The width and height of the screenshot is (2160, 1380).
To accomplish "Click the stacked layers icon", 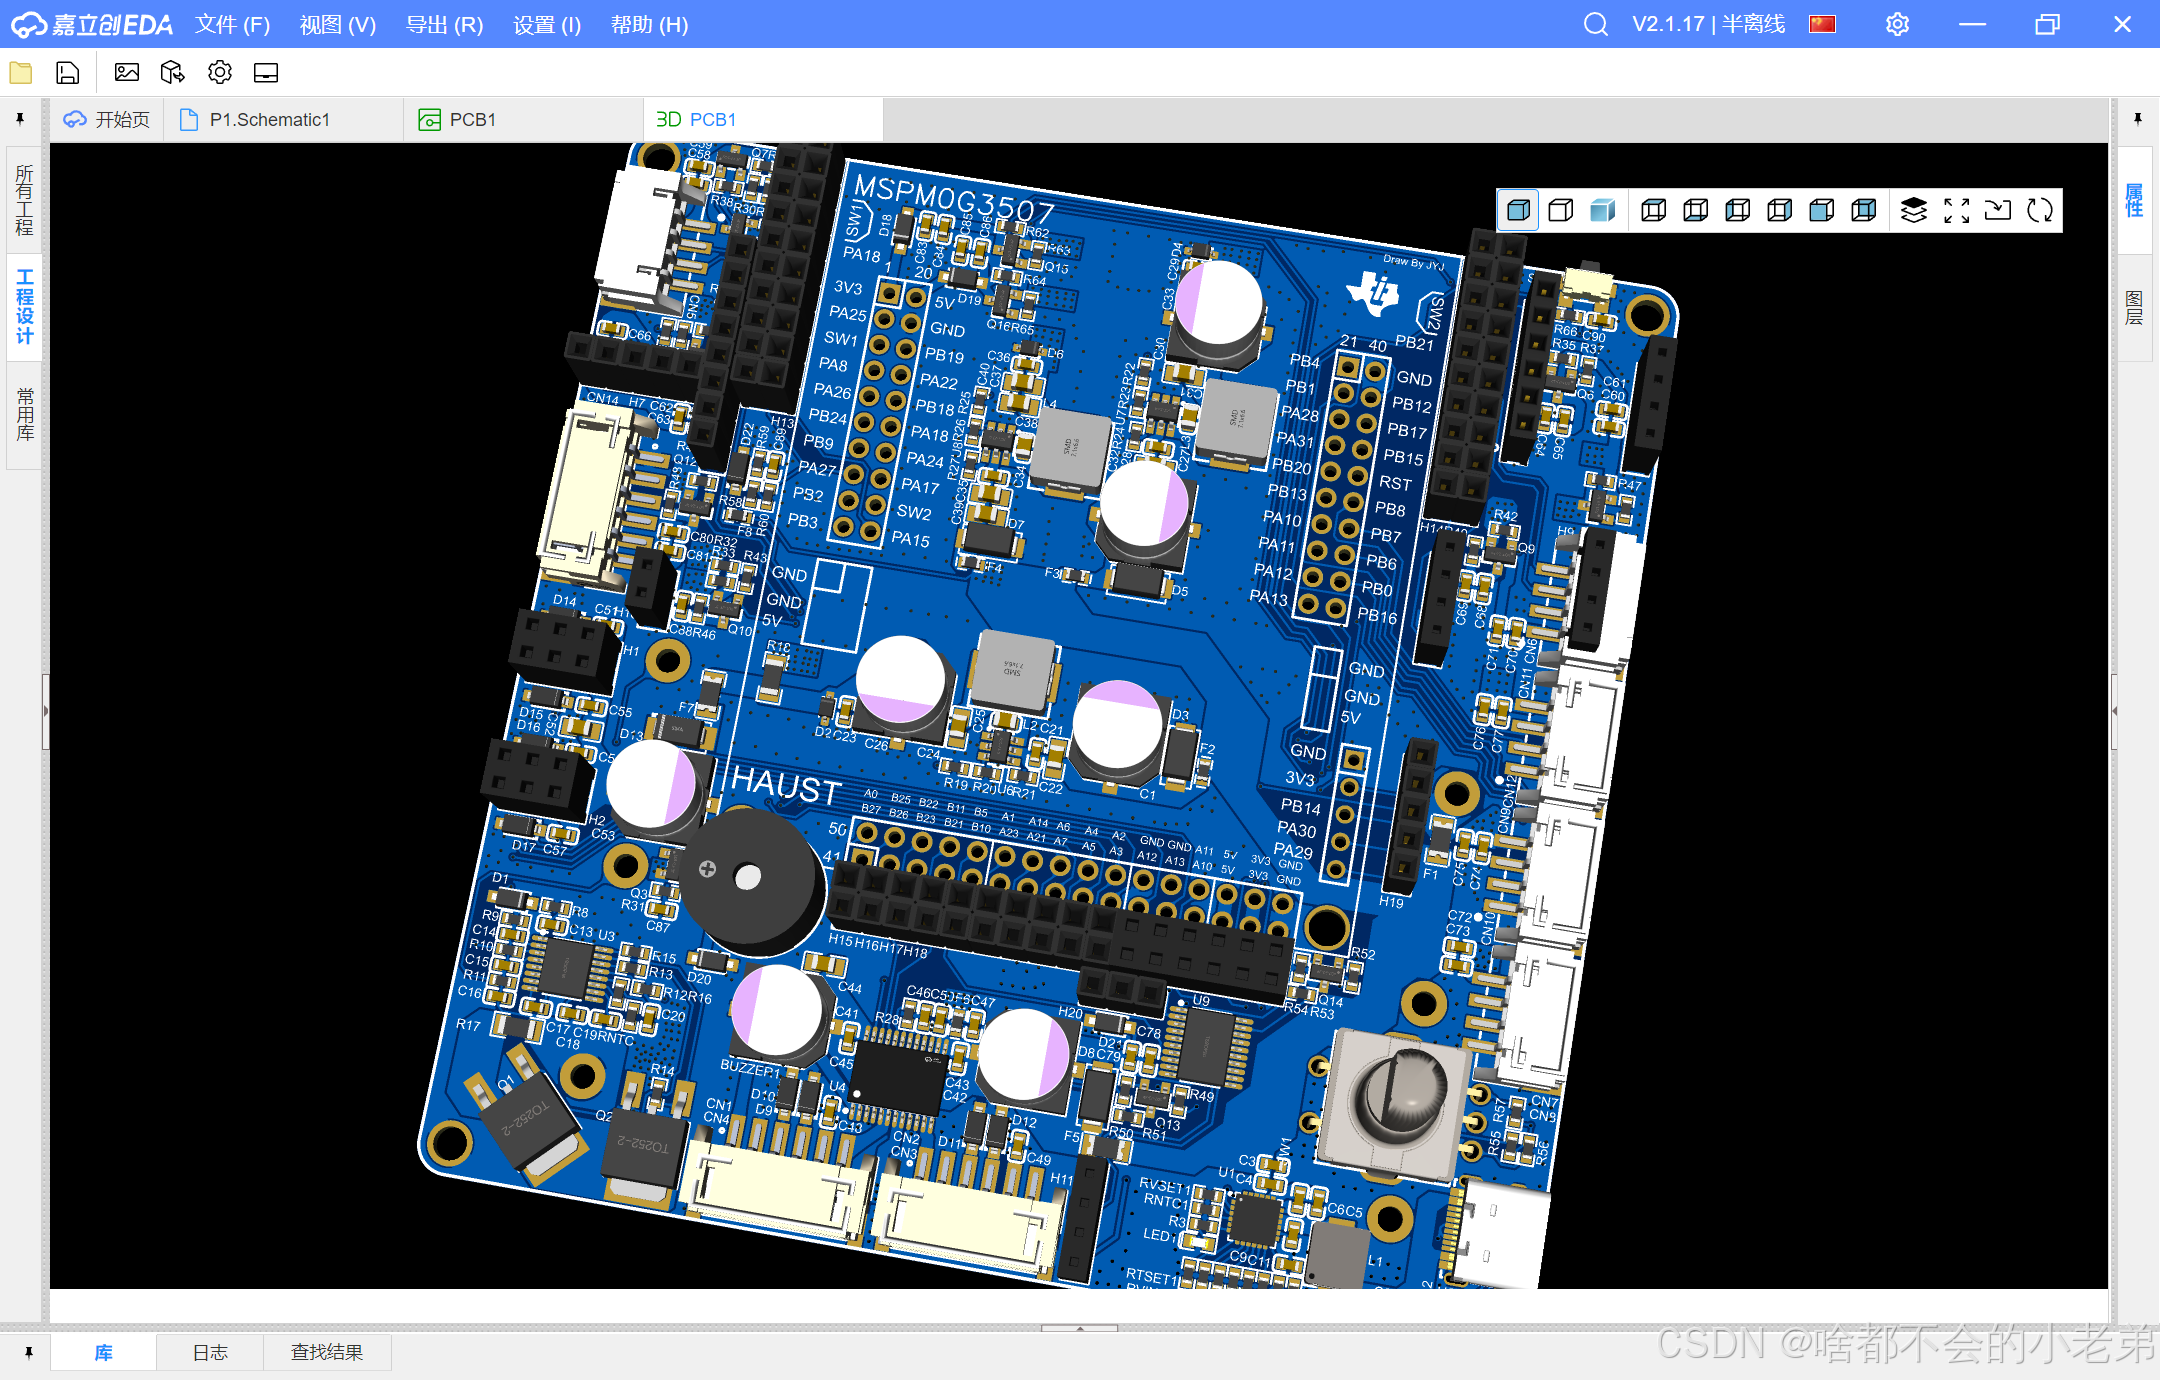I will tap(1914, 210).
